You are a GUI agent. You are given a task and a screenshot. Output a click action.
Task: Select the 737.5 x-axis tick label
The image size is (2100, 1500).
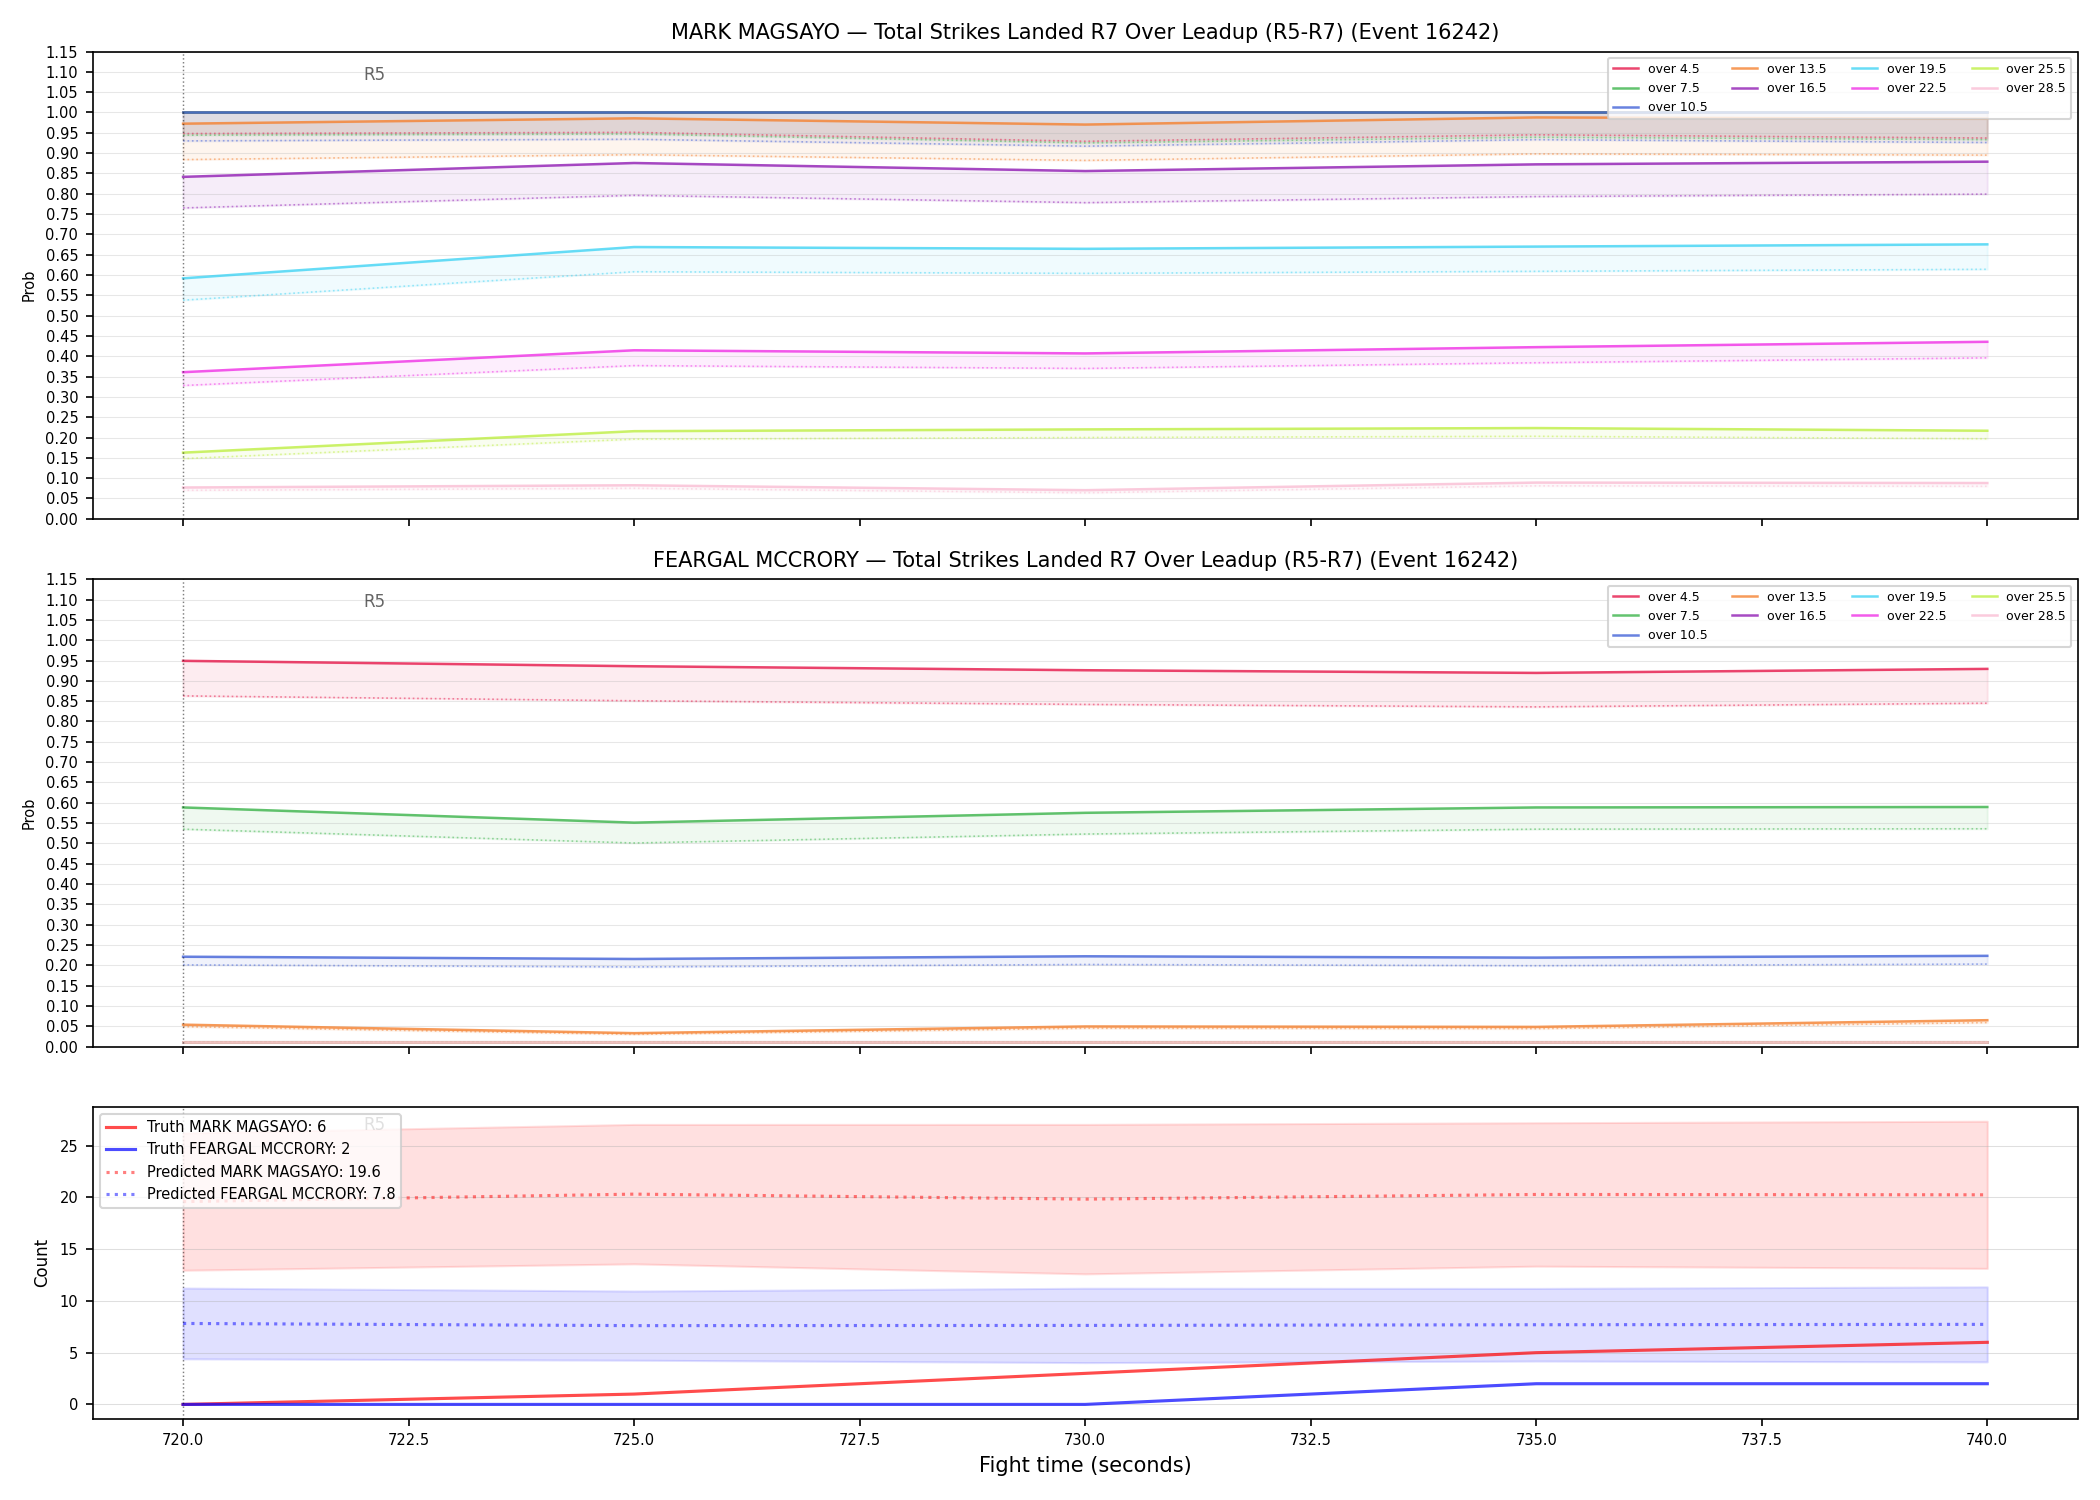pyautogui.click(x=1761, y=1440)
